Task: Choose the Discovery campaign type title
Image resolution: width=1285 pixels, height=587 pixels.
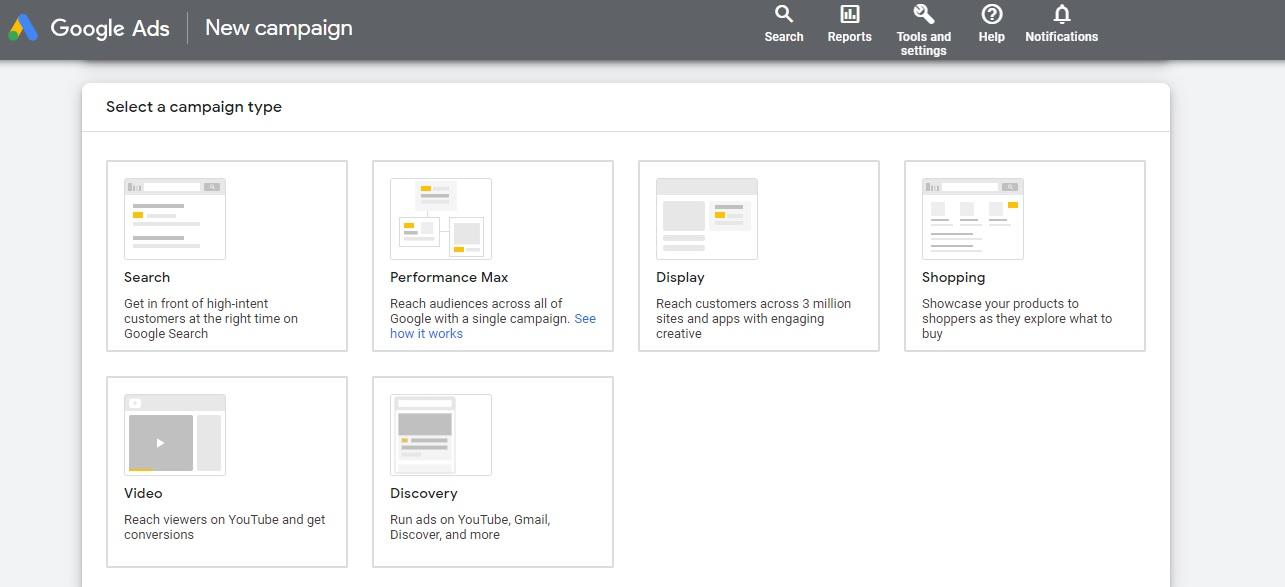Action: [x=423, y=493]
